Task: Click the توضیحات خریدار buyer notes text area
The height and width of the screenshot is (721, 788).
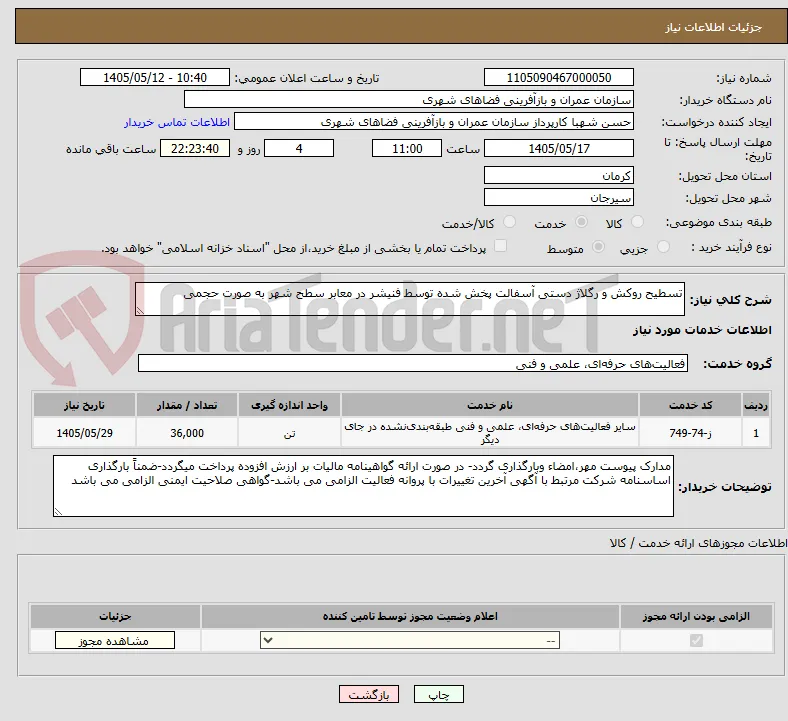Action: point(363,486)
